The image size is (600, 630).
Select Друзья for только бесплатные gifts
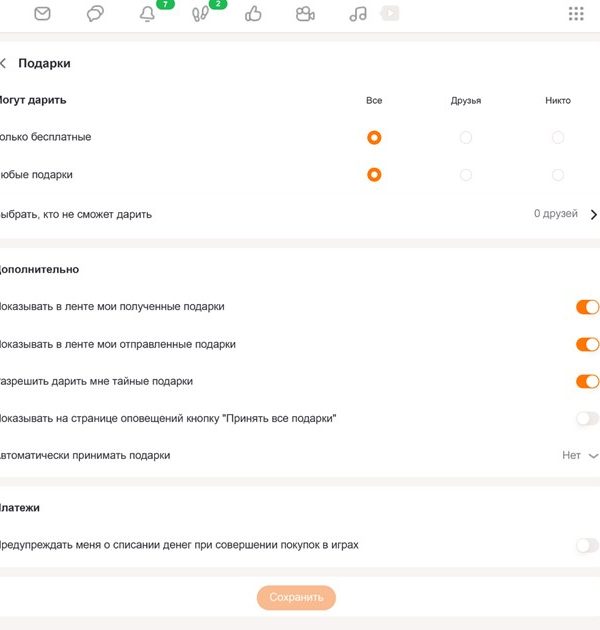click(466, 138)
